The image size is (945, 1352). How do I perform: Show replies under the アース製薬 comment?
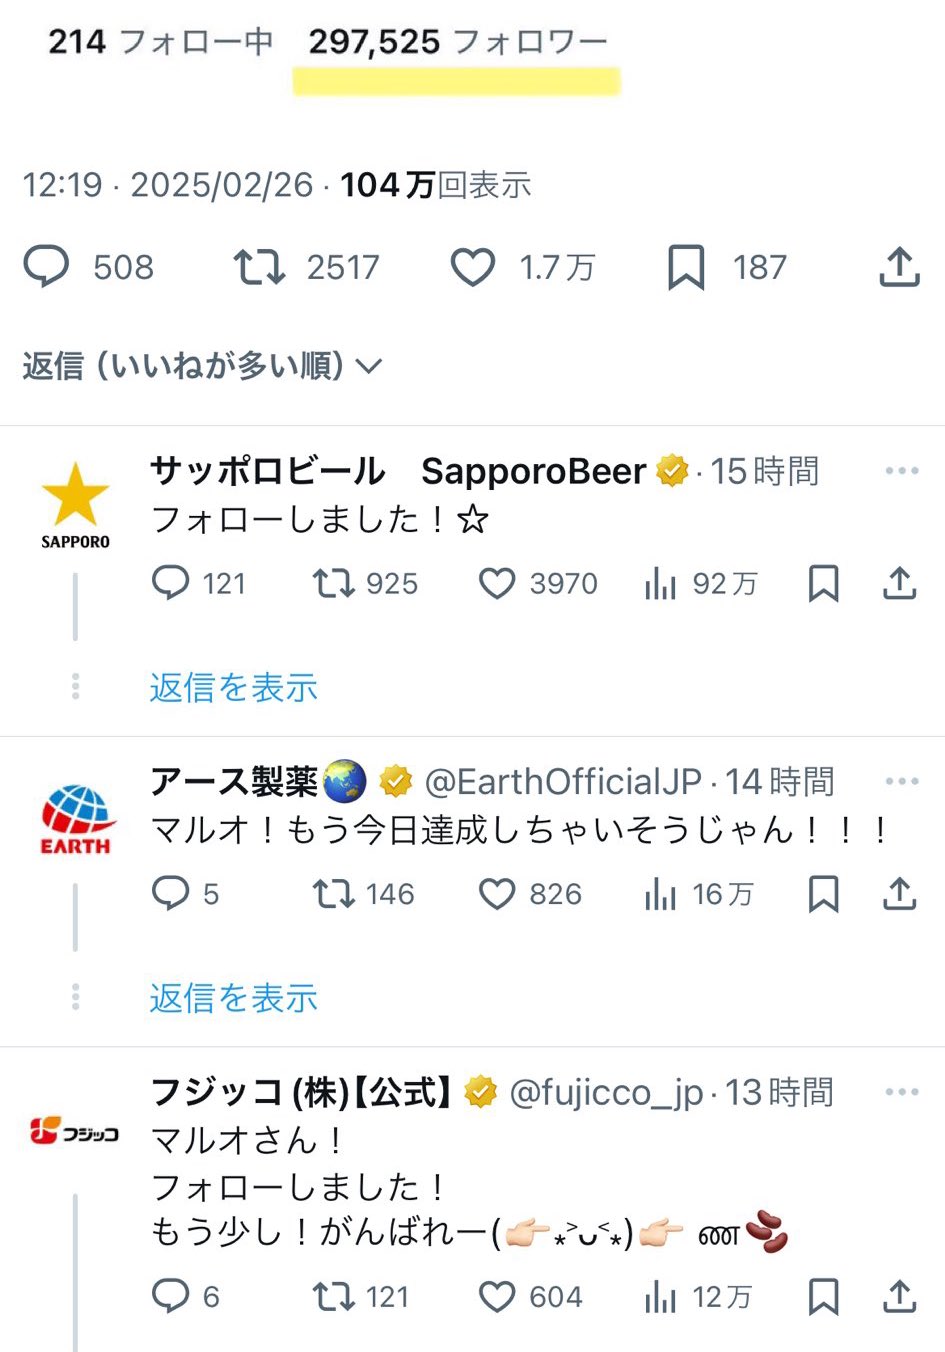[233, 998]
